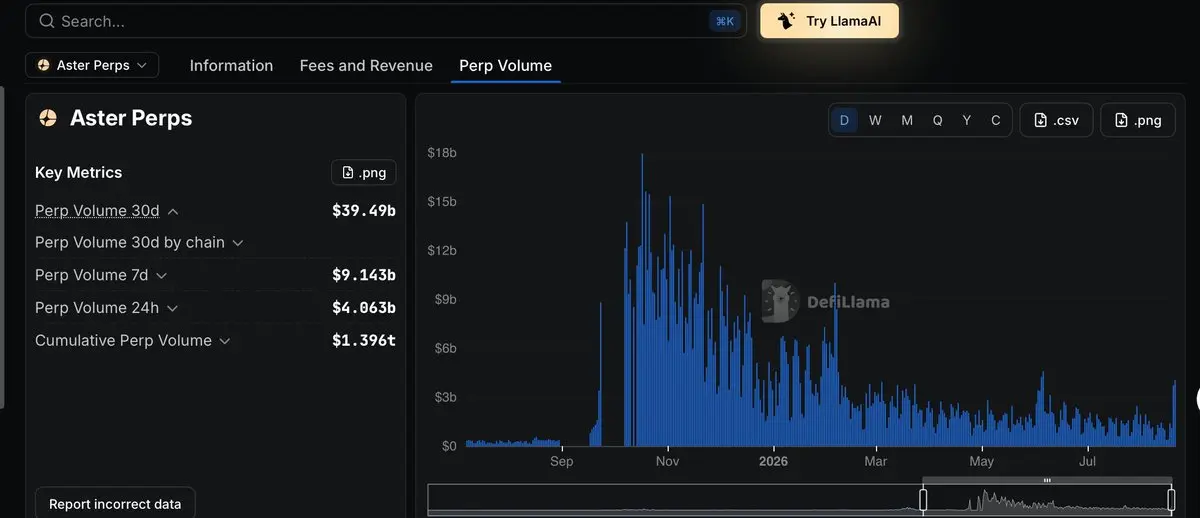Click the ⌘K shortcut badge
The image size is (1200, 518).
(725, 21)
